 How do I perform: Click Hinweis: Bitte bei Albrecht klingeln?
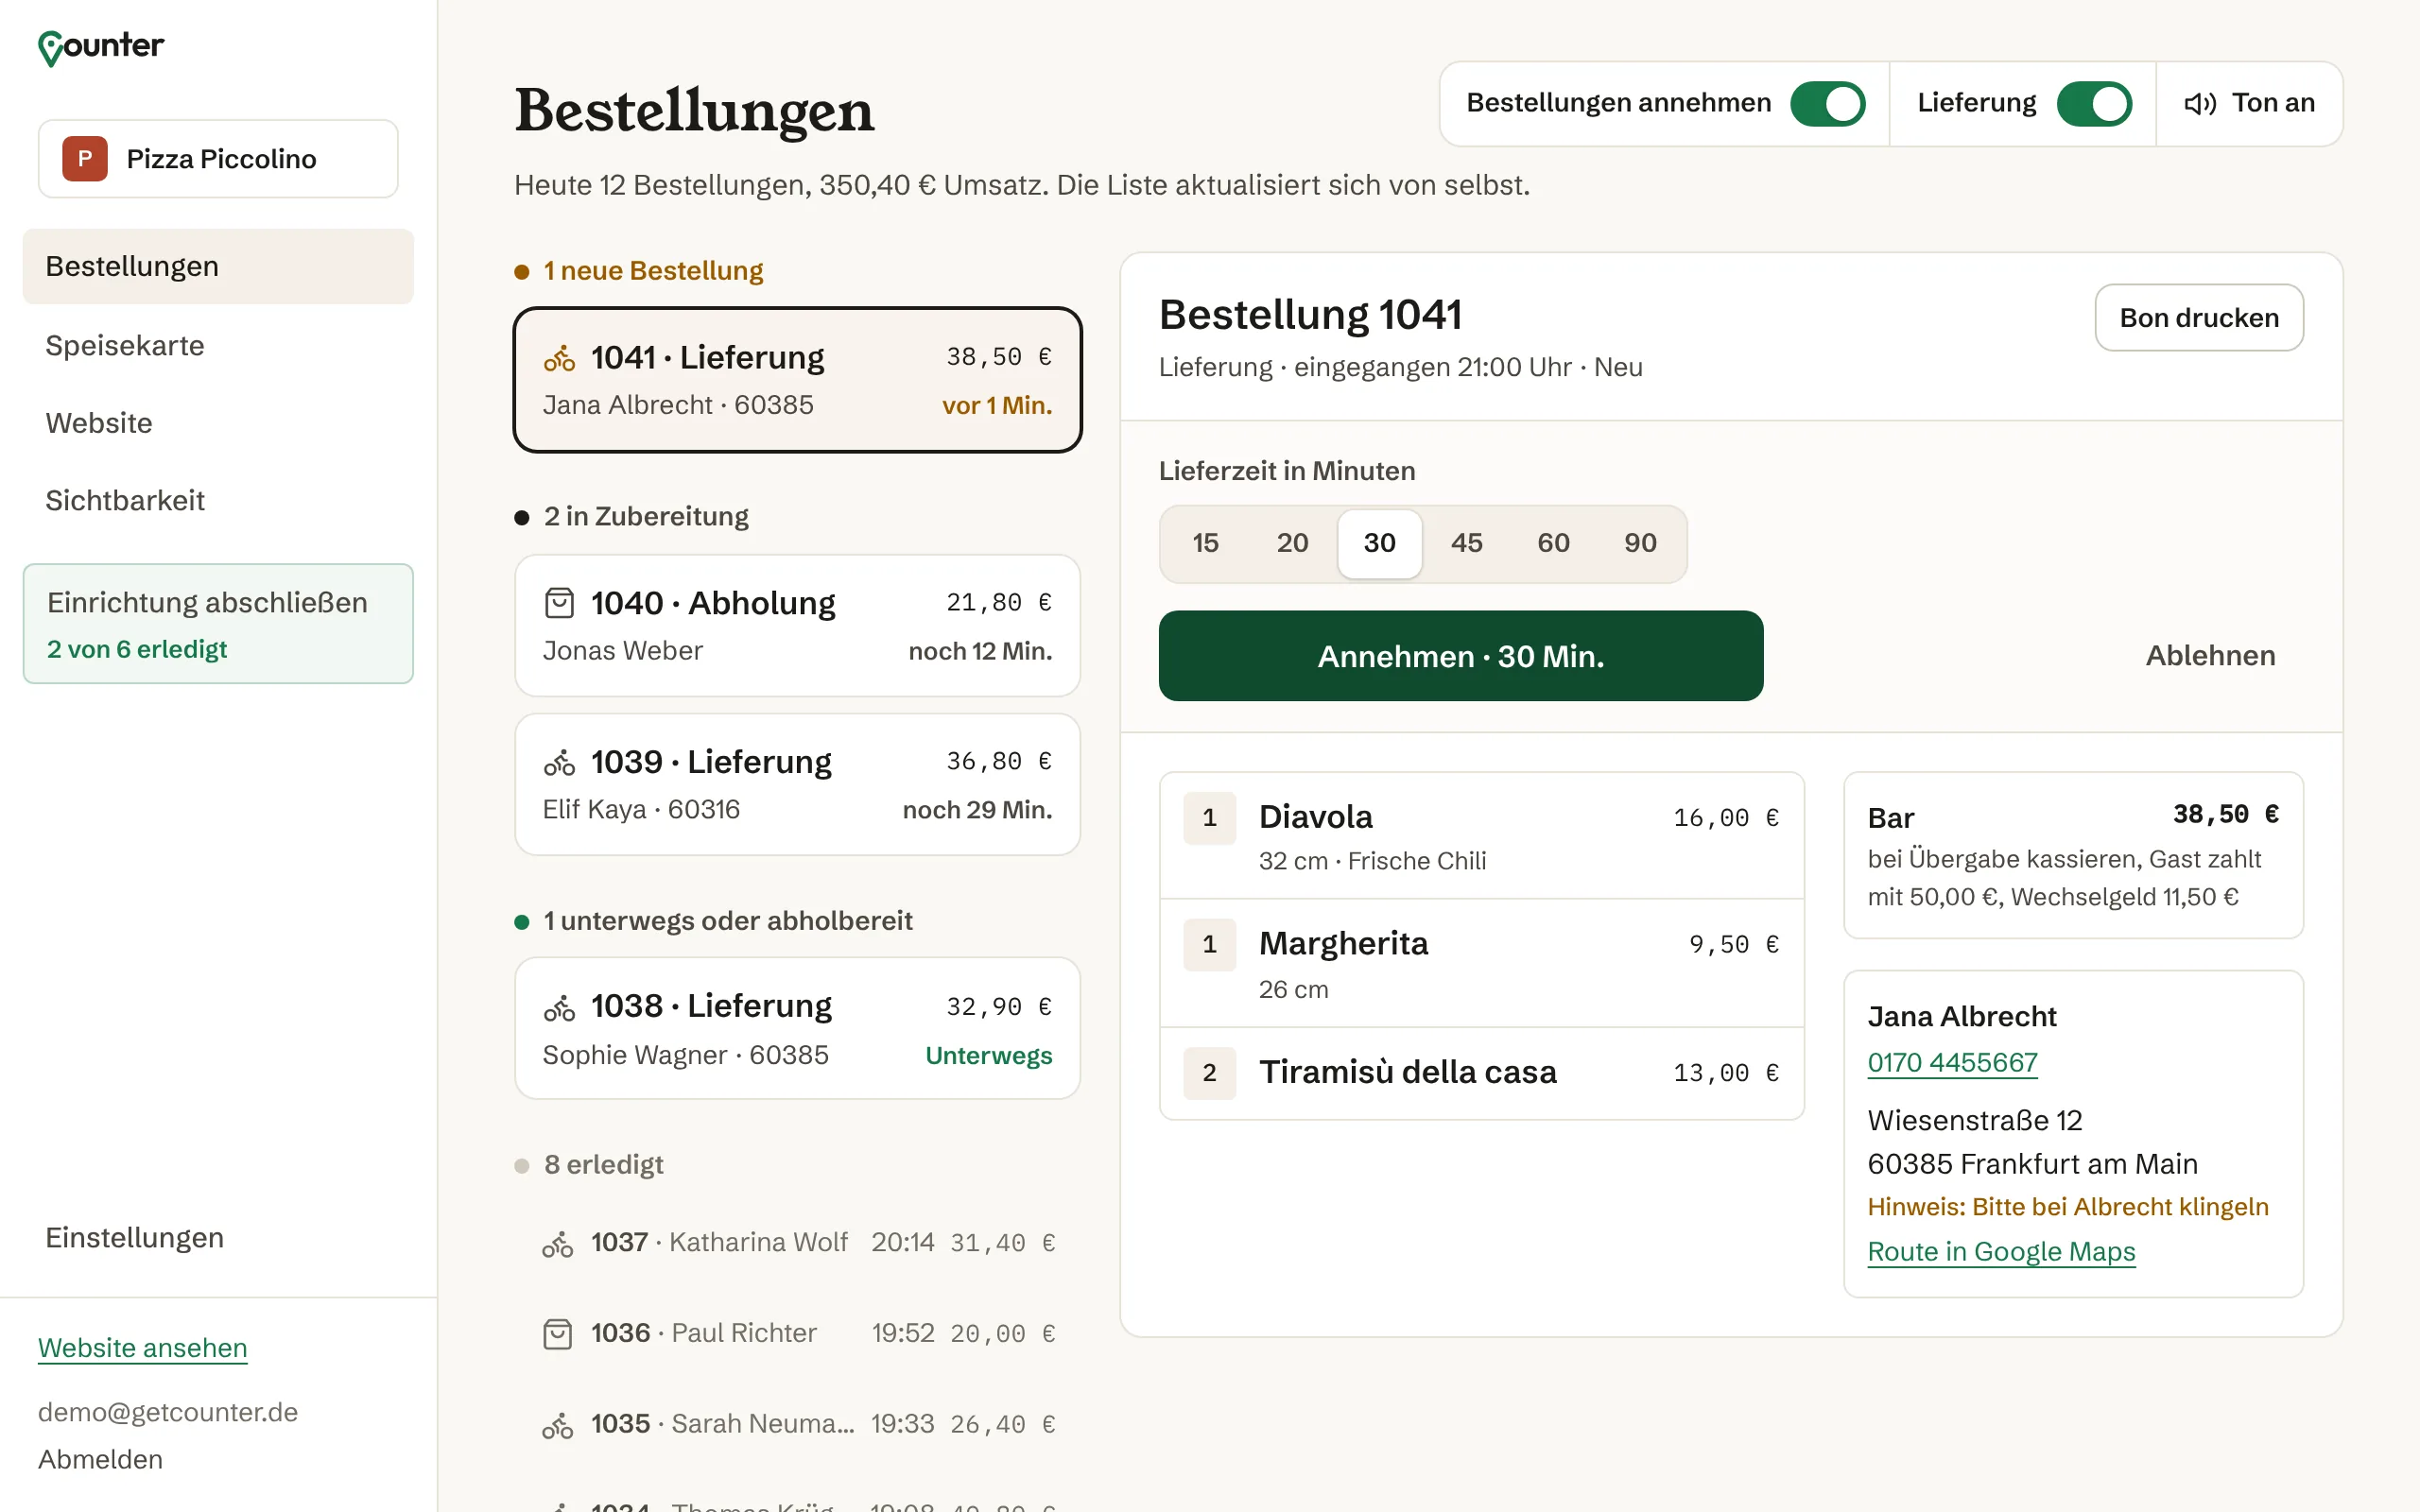point(2067,1207)
